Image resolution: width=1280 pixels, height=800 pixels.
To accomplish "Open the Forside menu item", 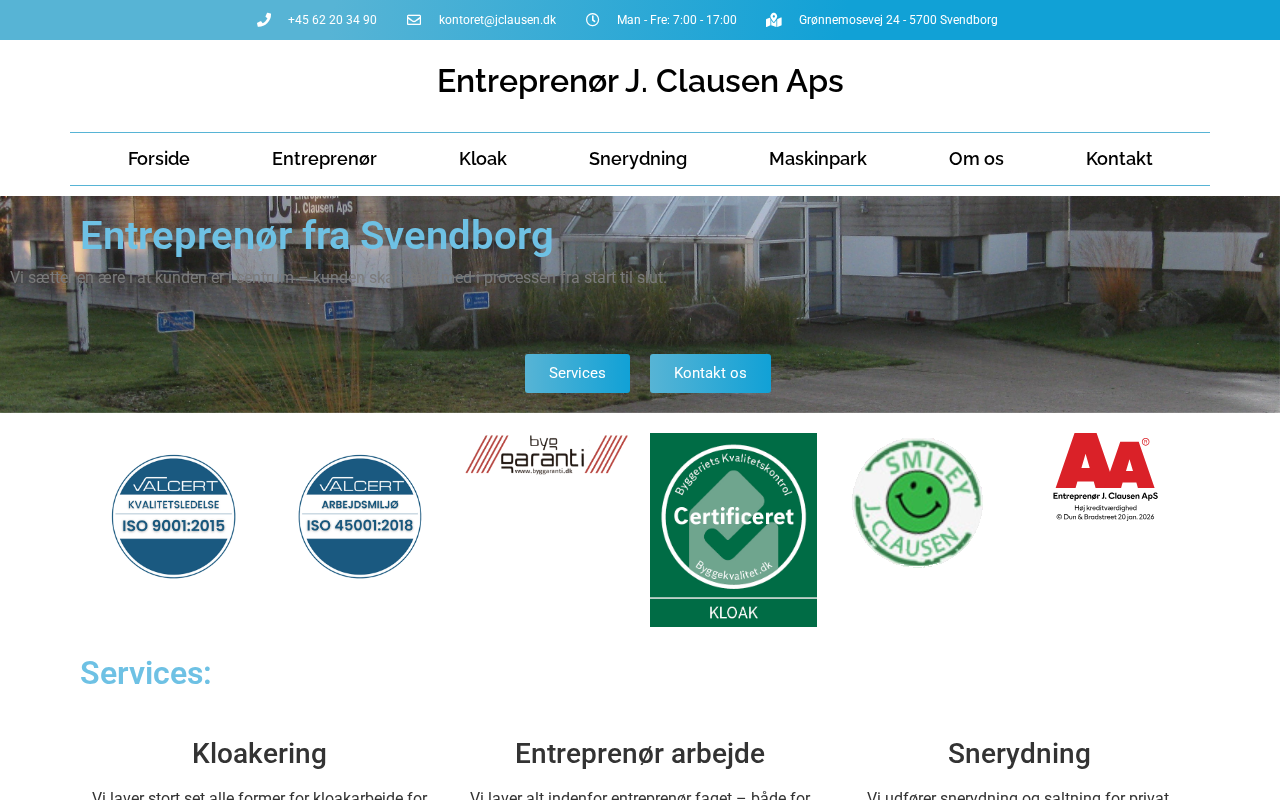I will click(159, 159).
